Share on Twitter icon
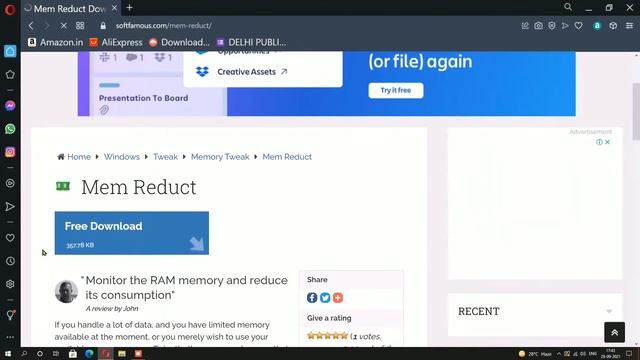The width and height of the screenshot is (640, 360). (325, 298)
